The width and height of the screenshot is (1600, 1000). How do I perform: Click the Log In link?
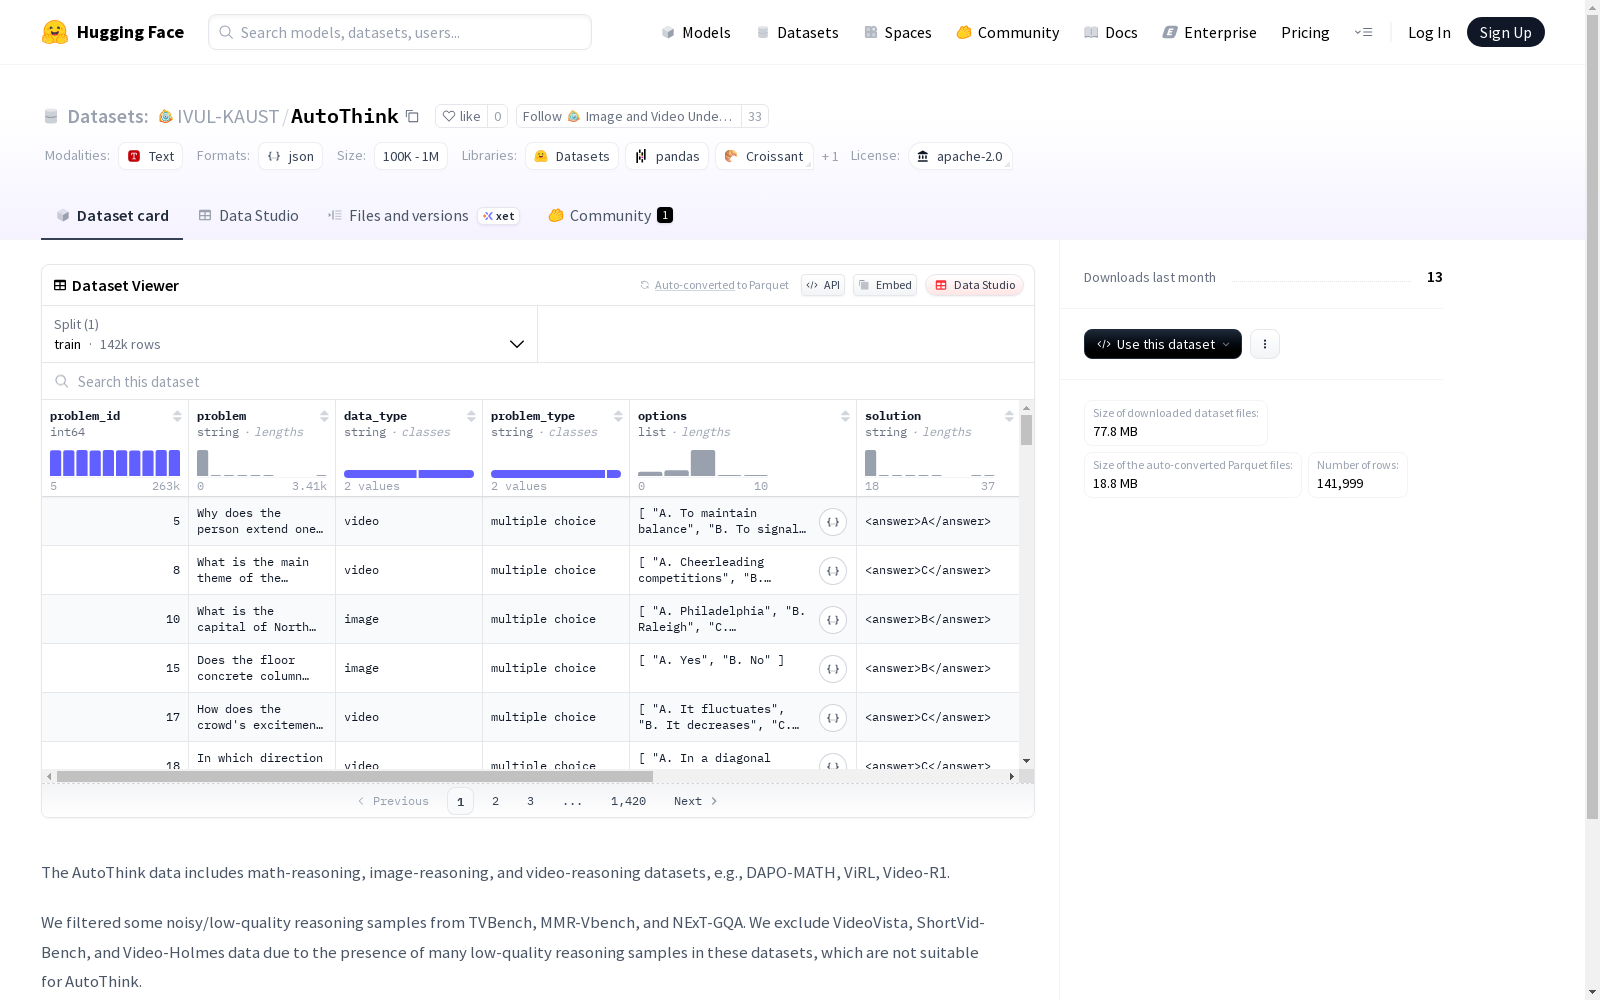click(1429, 32)
